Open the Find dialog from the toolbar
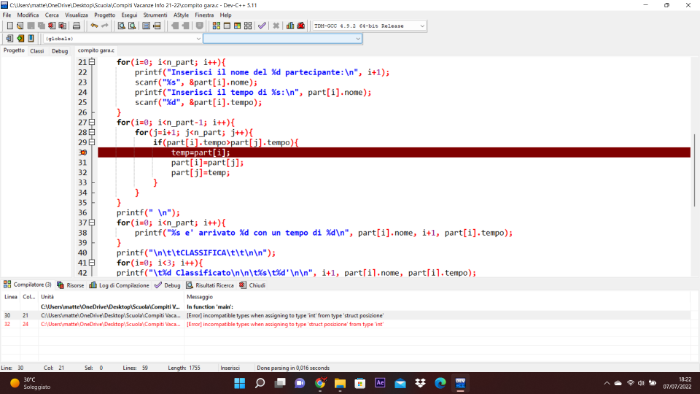700x394 pixels. pos(121,26)
